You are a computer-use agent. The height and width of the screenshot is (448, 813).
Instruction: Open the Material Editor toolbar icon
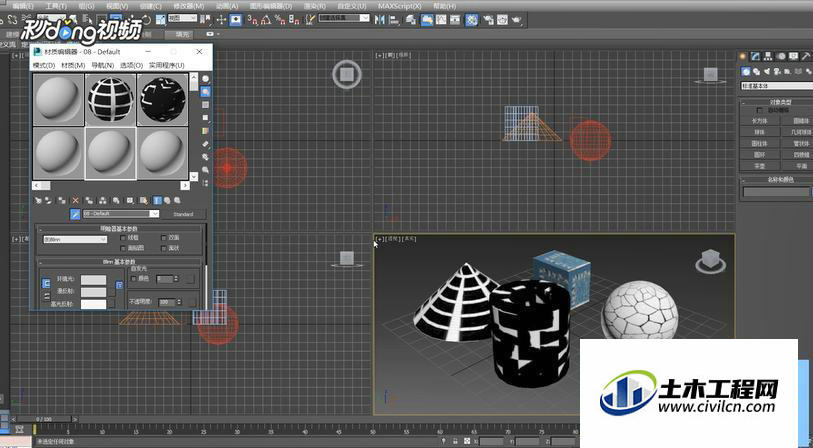click(x=472, y=20)
